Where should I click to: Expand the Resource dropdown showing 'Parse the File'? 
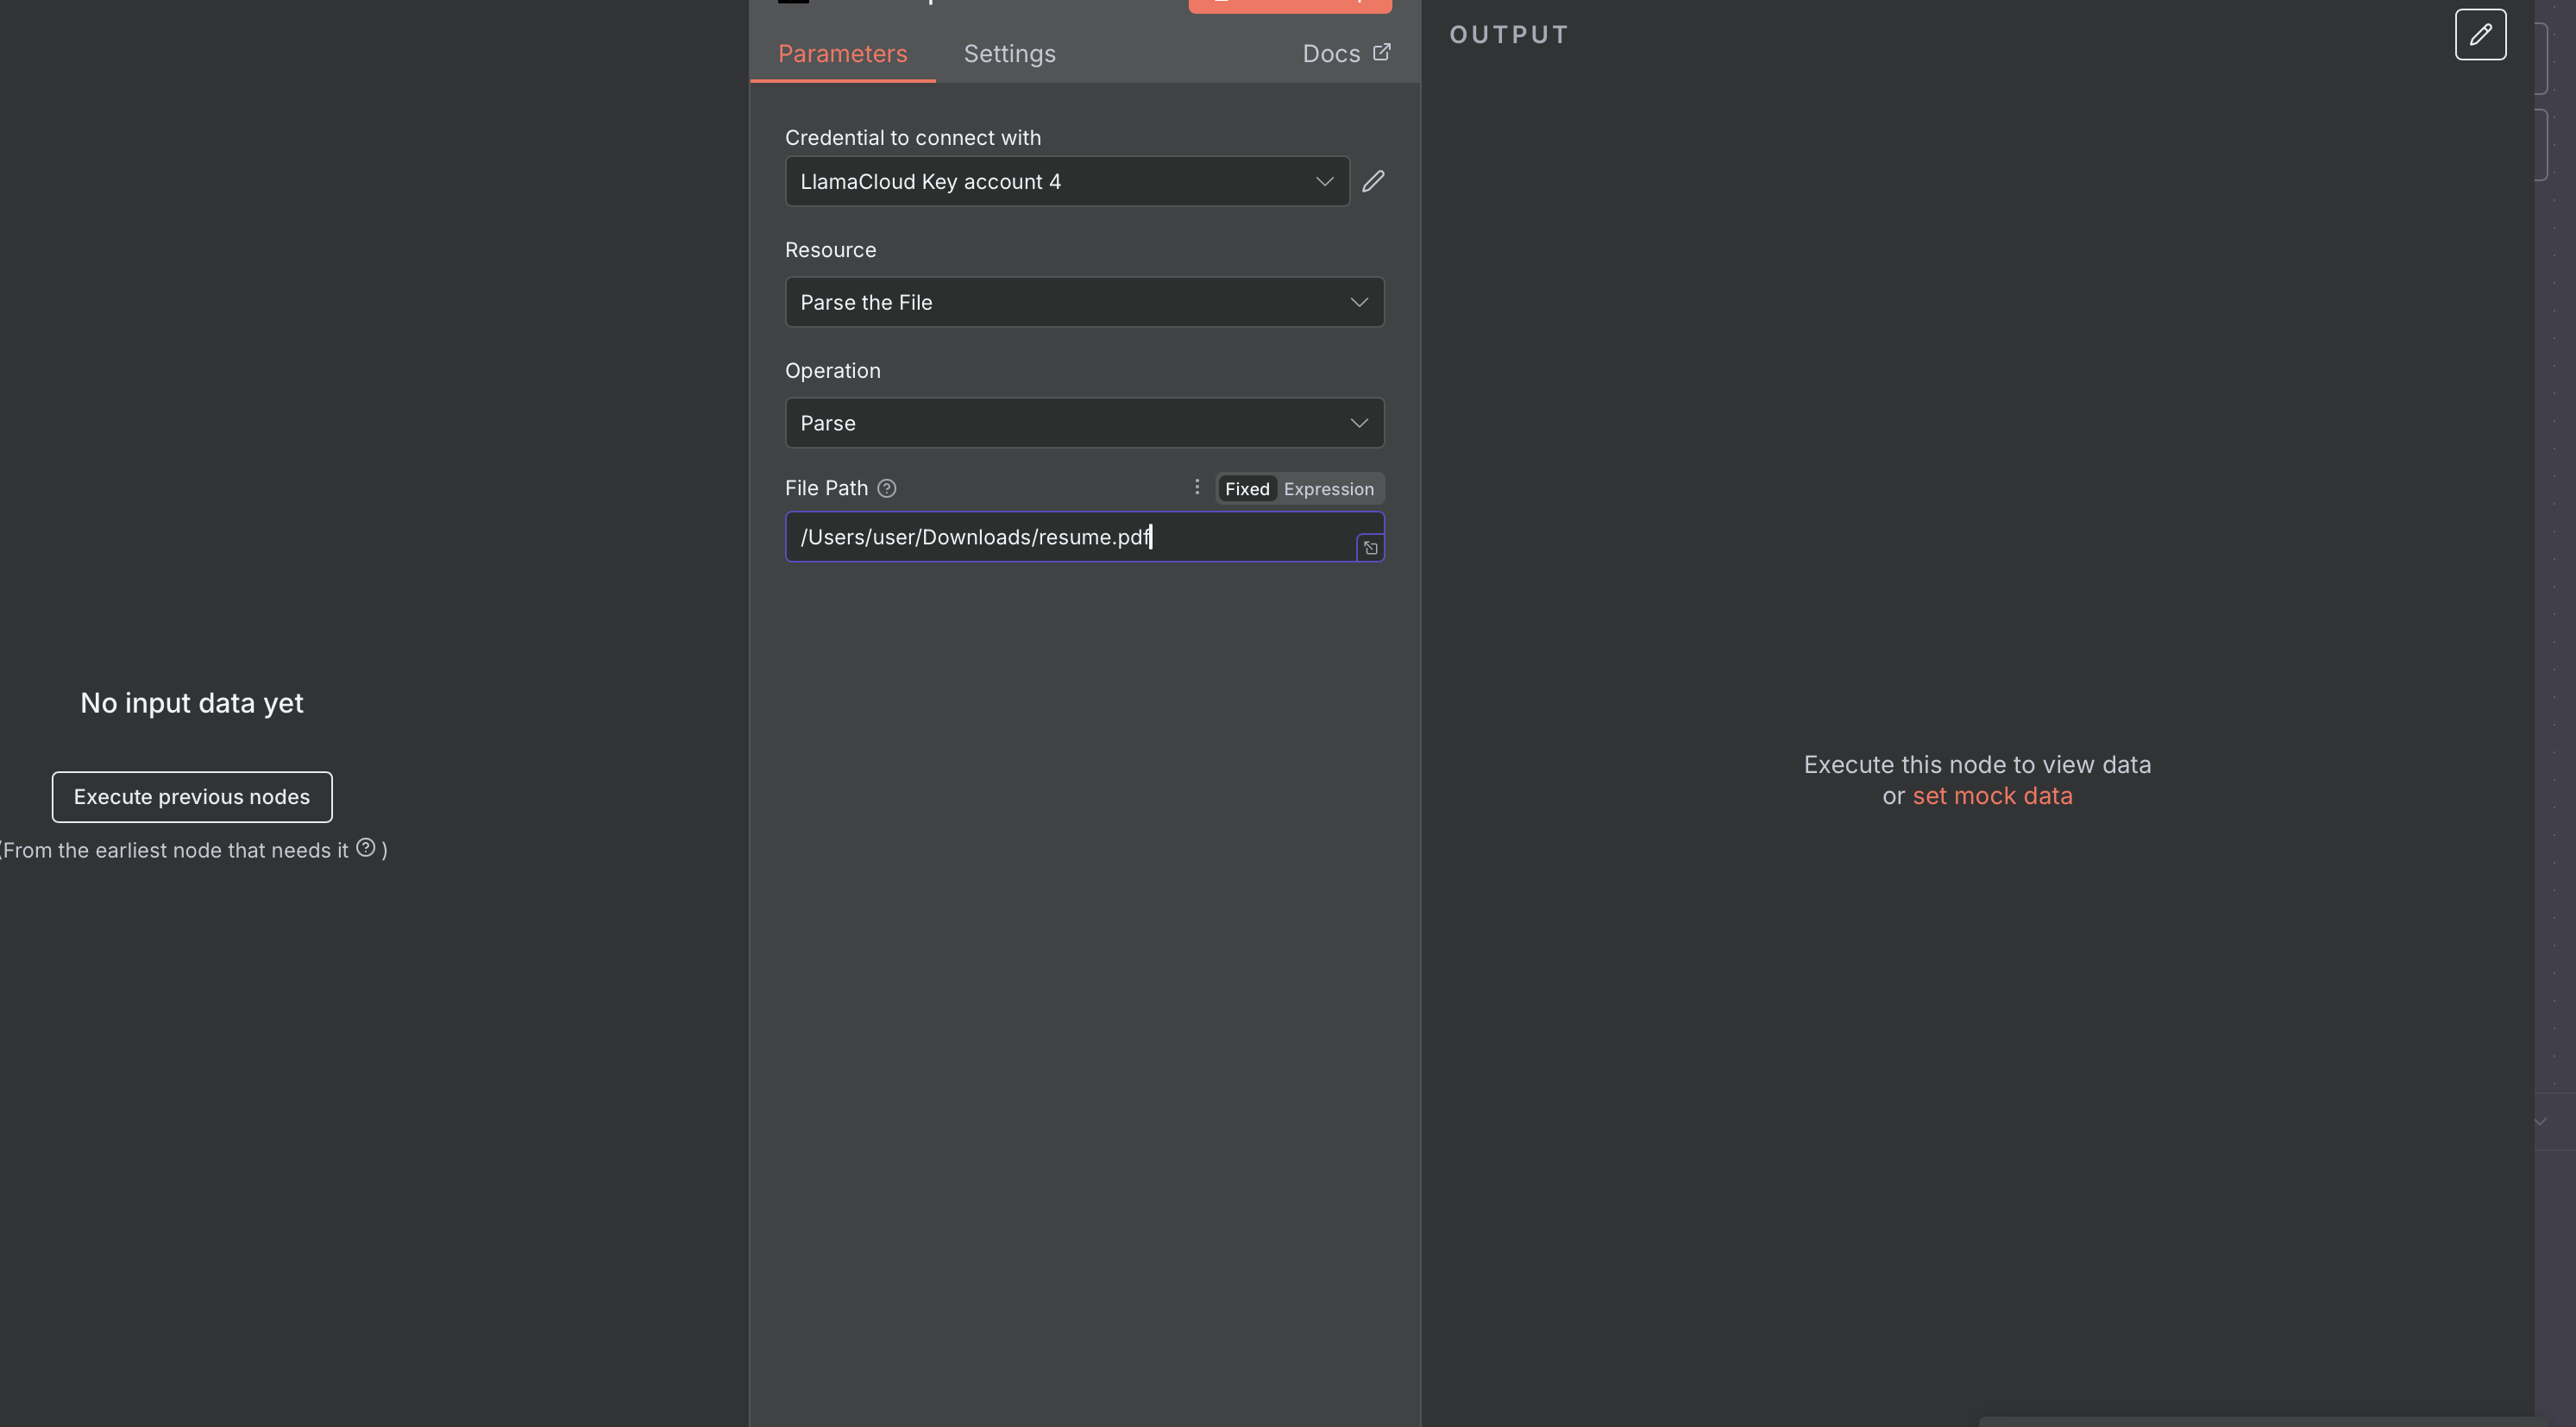pos(1084,302)
